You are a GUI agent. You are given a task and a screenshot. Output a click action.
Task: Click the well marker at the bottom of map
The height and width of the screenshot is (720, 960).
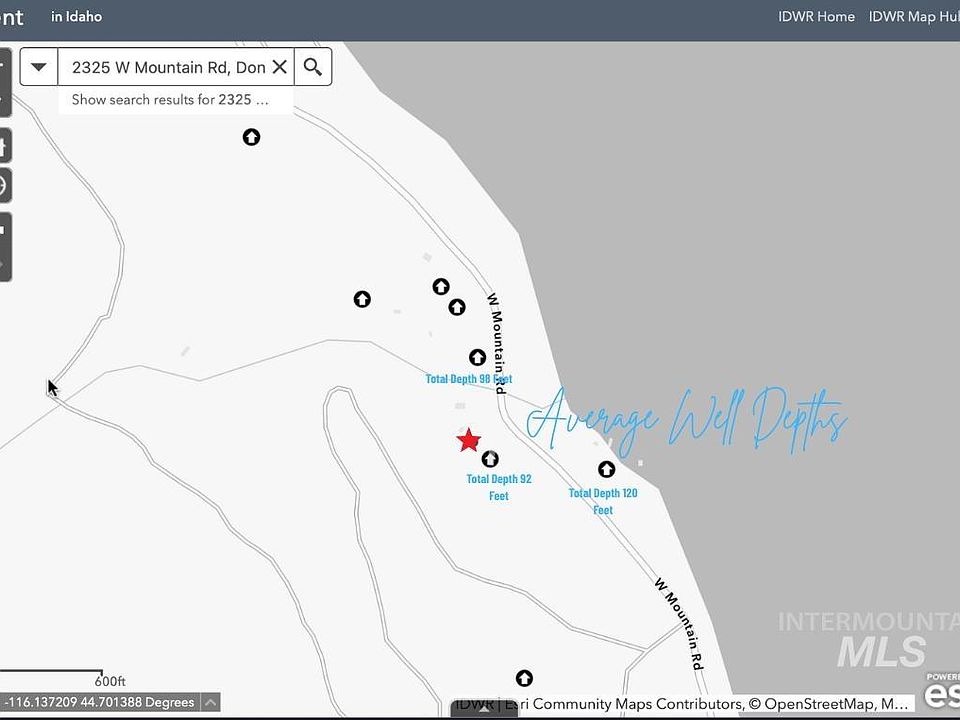(524, 679)
